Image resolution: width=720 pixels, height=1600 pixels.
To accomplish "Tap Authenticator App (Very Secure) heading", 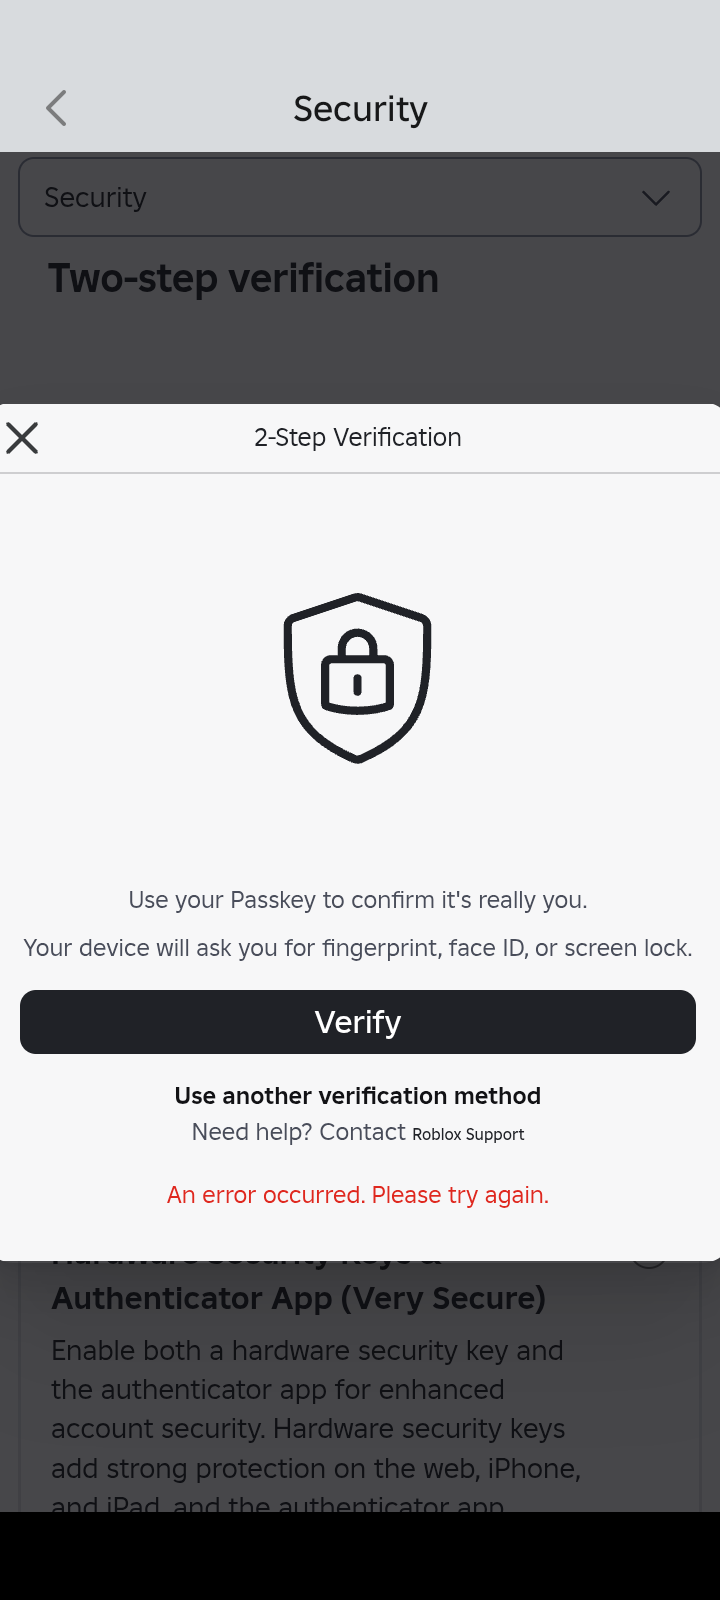I will click(x=299, y=1298).
